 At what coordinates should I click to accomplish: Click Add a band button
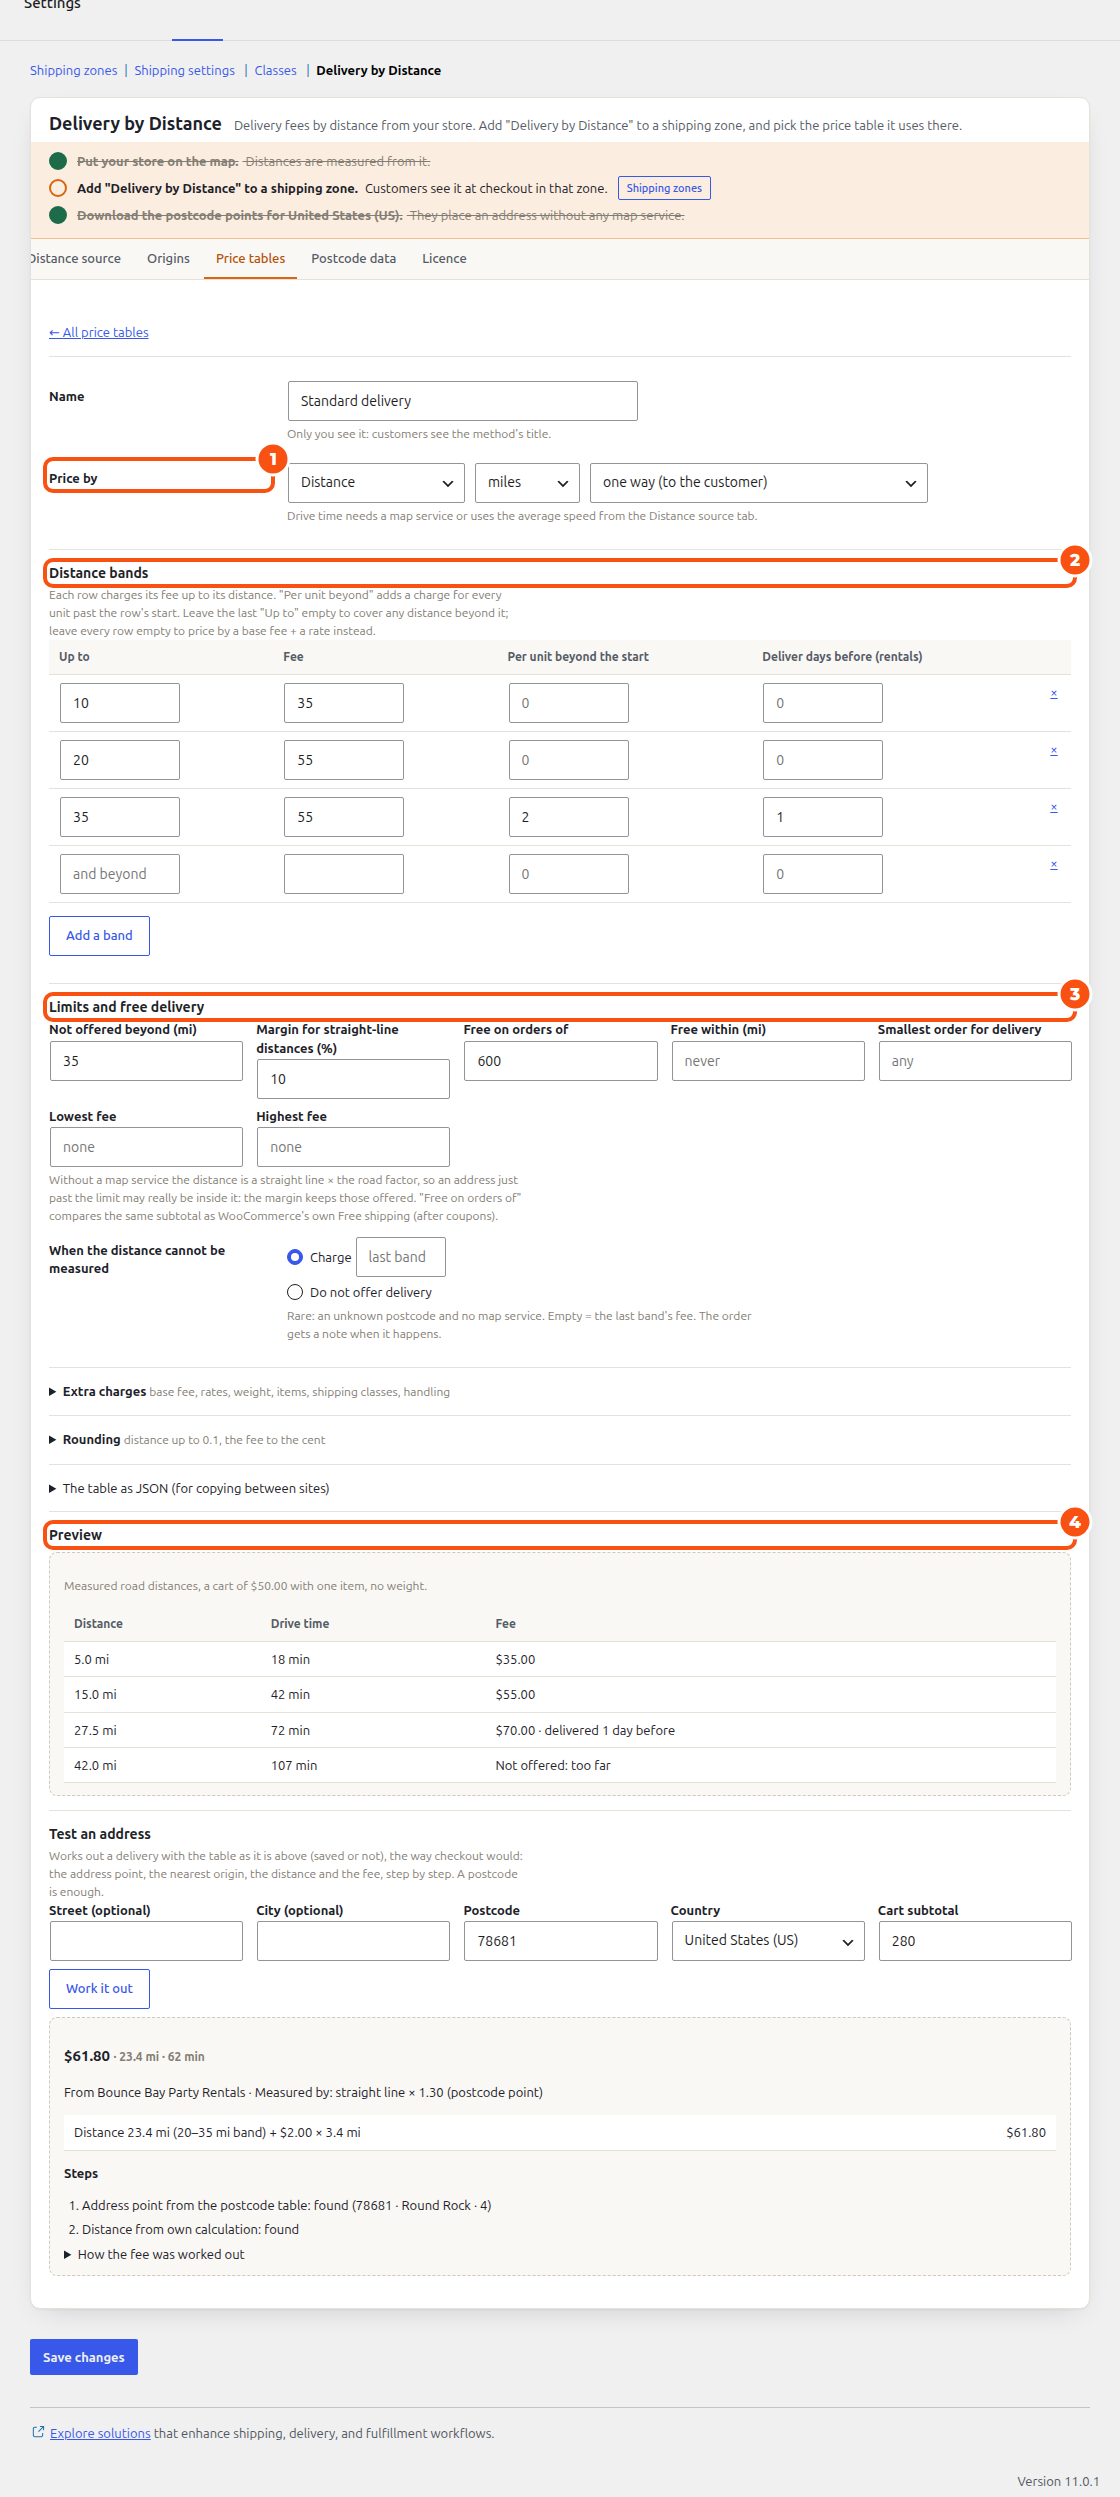pos(99,936)
